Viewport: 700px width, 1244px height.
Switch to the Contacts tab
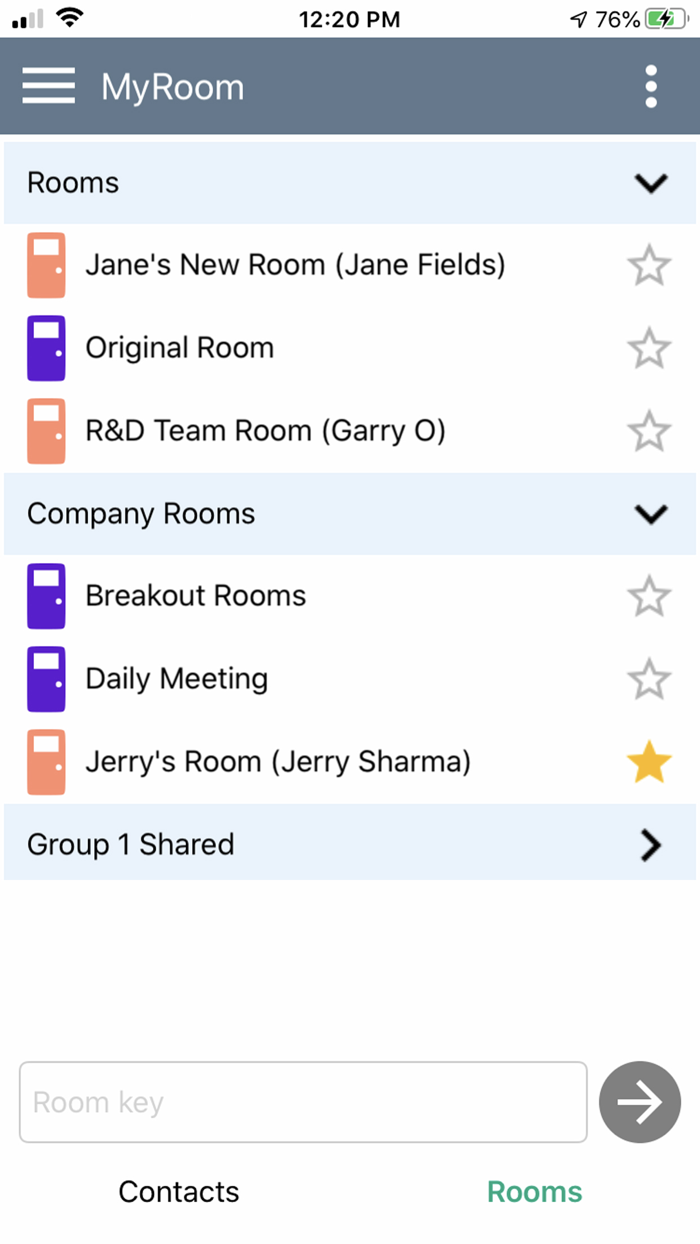click(179, 1192)
